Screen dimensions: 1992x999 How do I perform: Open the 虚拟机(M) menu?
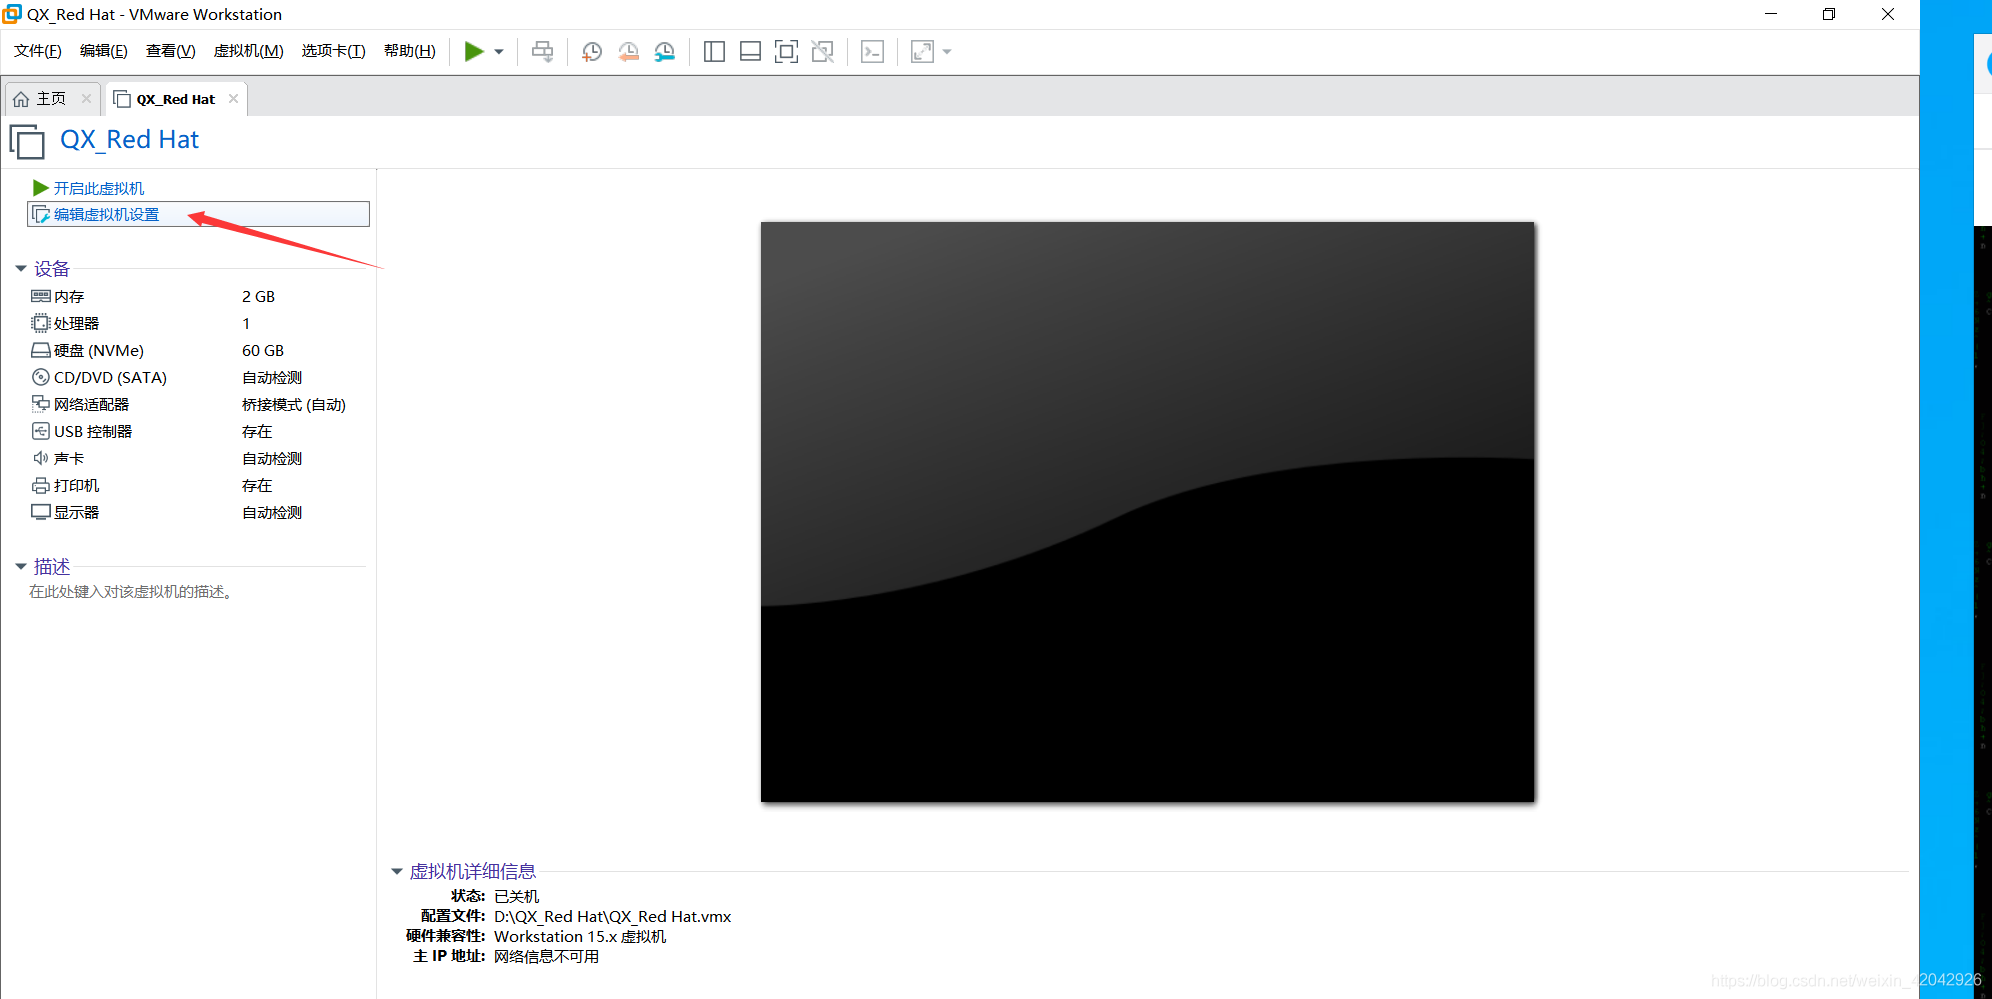249,51
